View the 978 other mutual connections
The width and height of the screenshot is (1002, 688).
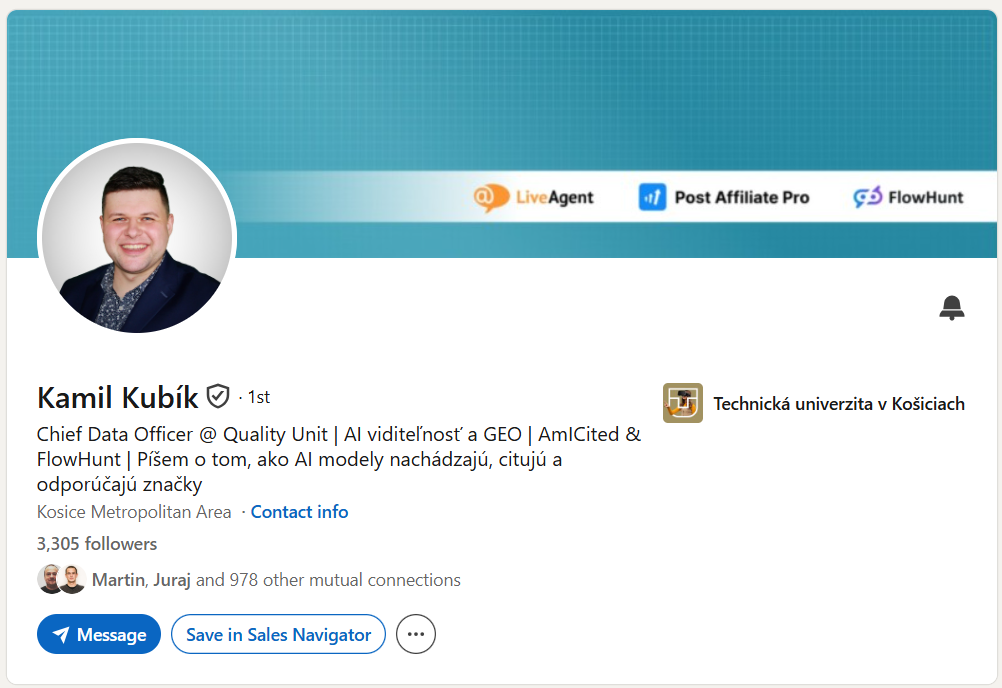[276, 580]
